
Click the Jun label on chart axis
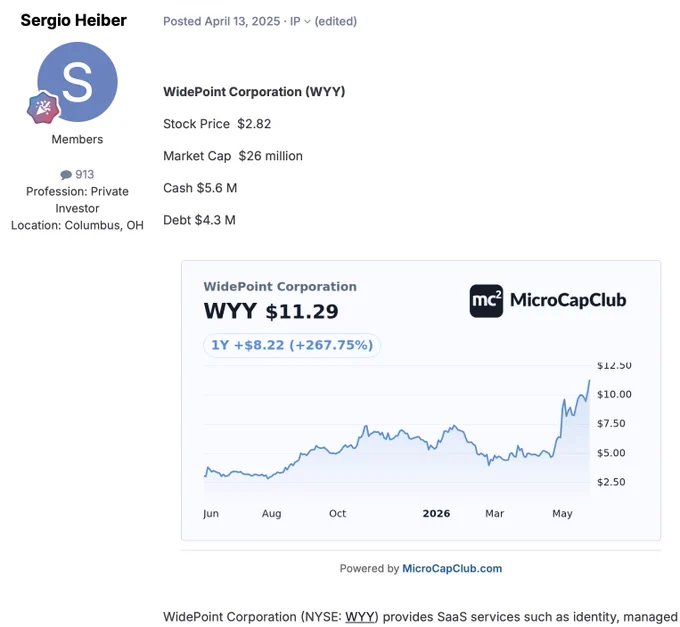211,514
